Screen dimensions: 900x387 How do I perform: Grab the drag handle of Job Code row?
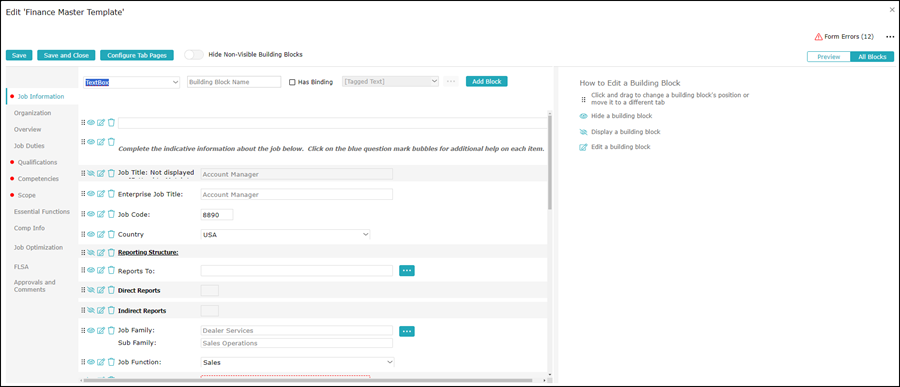click(83, 214)
